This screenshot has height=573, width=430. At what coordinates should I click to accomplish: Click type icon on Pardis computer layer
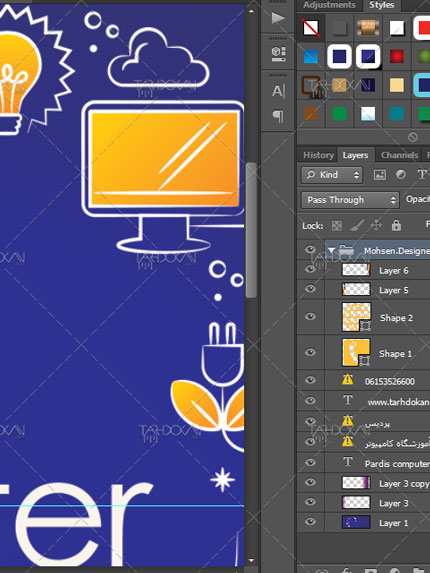348,462
